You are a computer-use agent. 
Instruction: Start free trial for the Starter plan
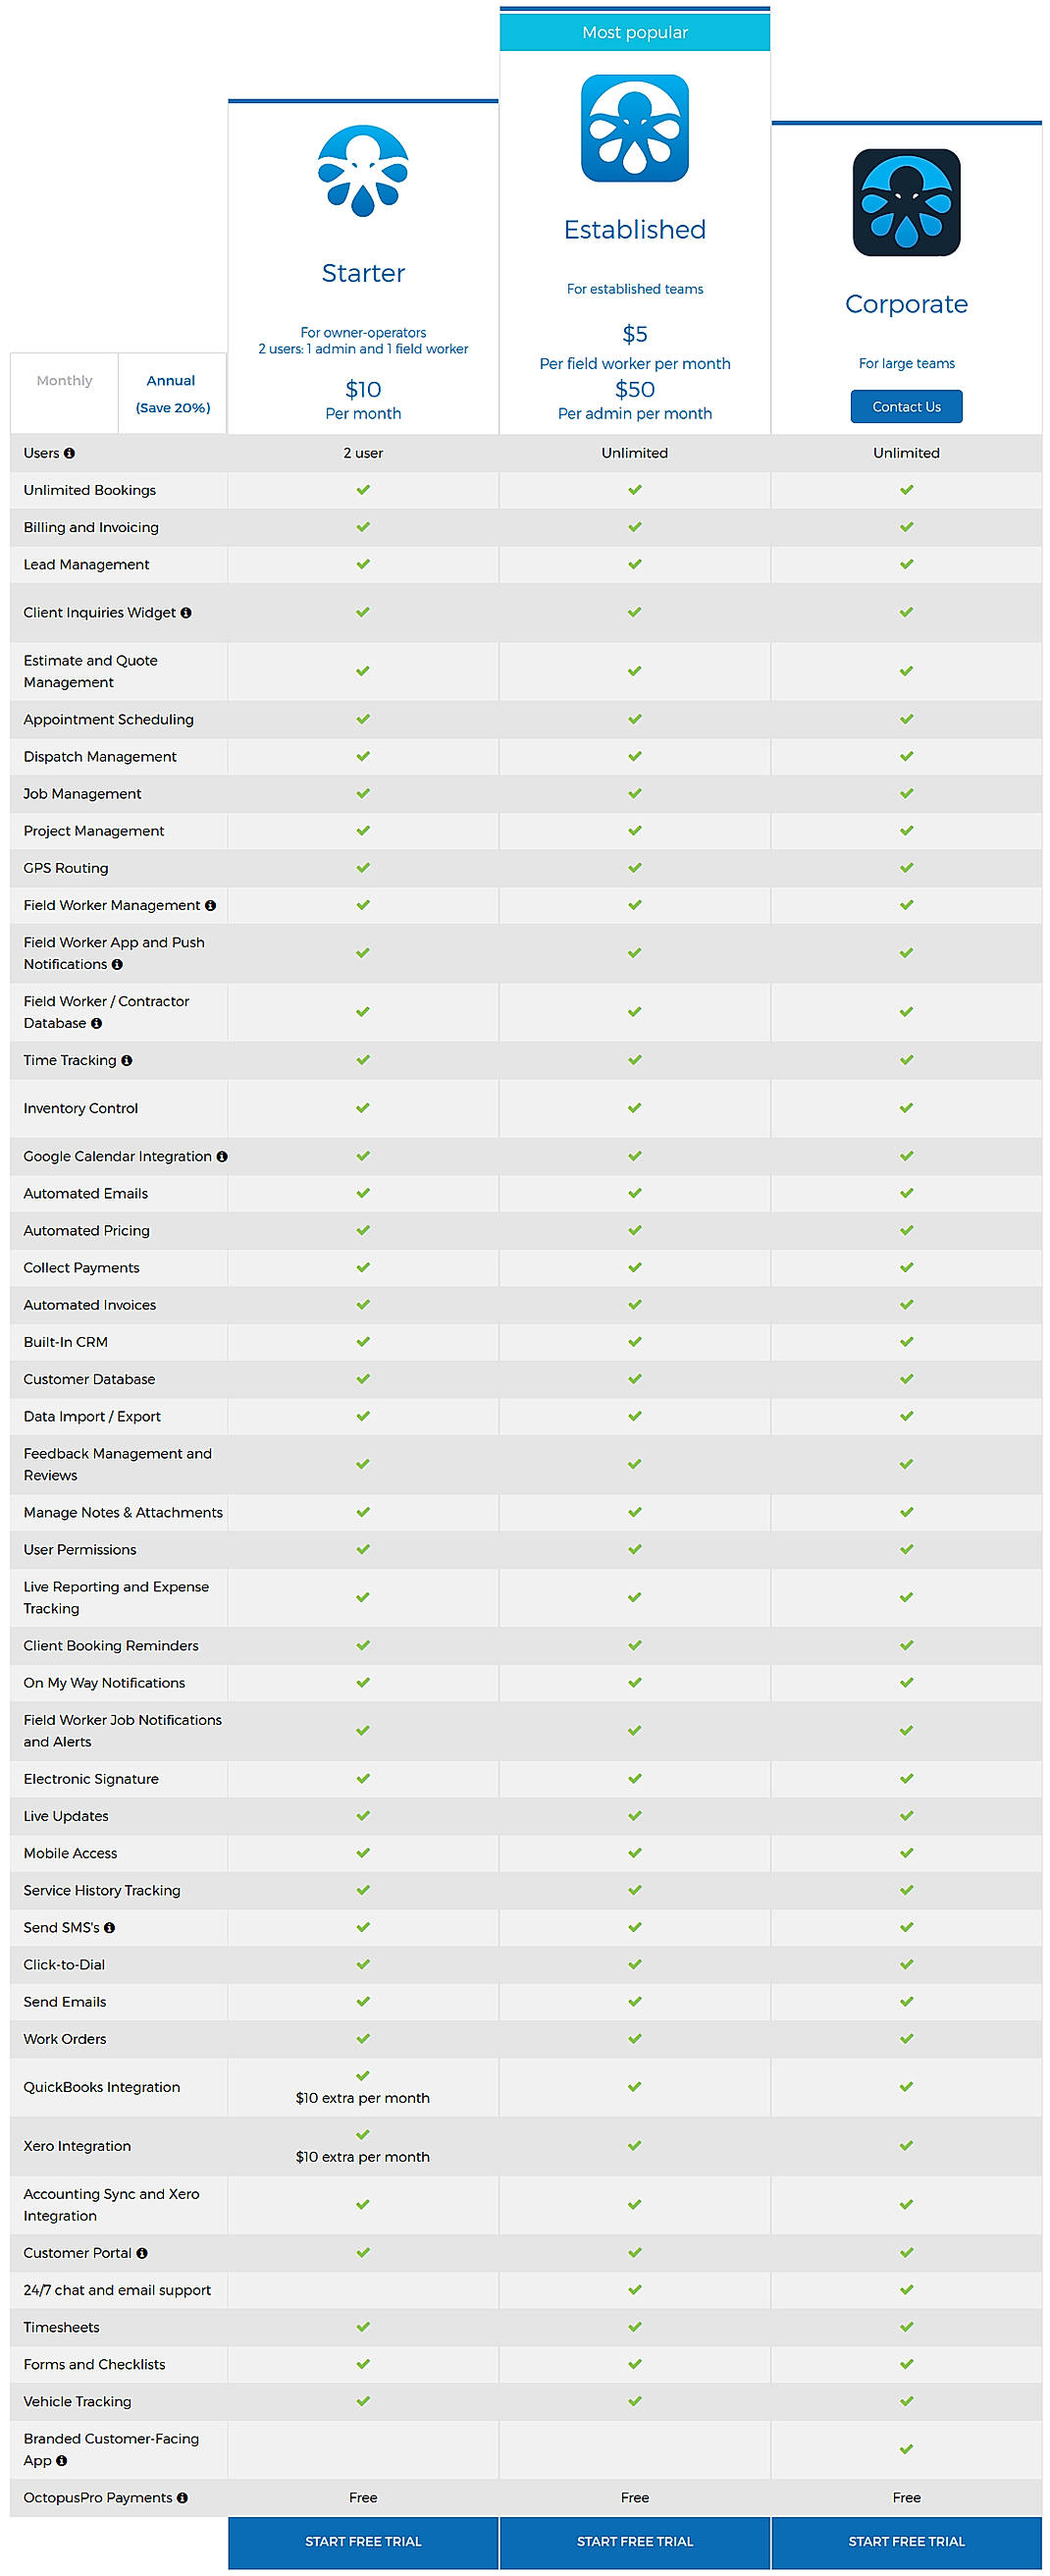click(363, 2541)
